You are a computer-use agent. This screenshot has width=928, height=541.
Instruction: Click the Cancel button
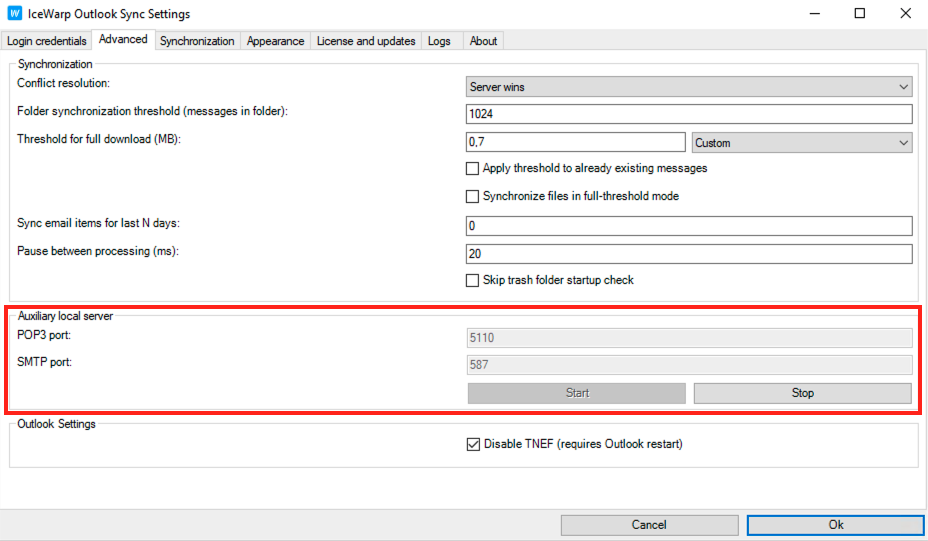tap(649, 525)
